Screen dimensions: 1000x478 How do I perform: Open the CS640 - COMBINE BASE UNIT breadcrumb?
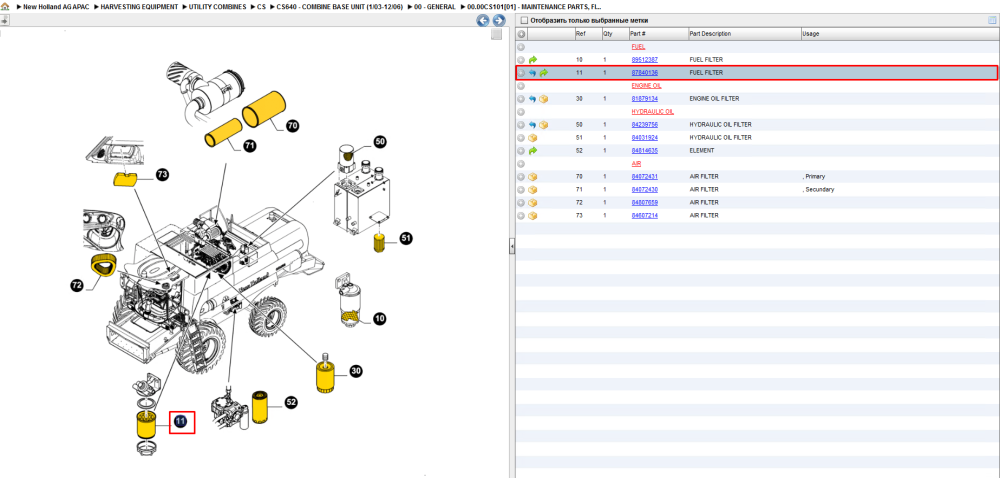click(x=340, y=6)
